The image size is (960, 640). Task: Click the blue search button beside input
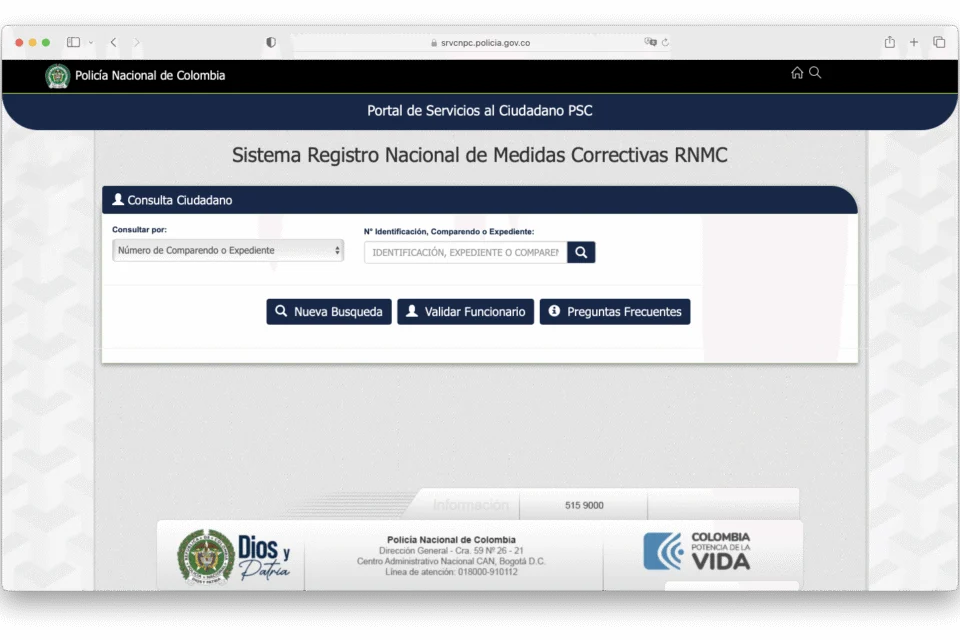tap(581, 252)
